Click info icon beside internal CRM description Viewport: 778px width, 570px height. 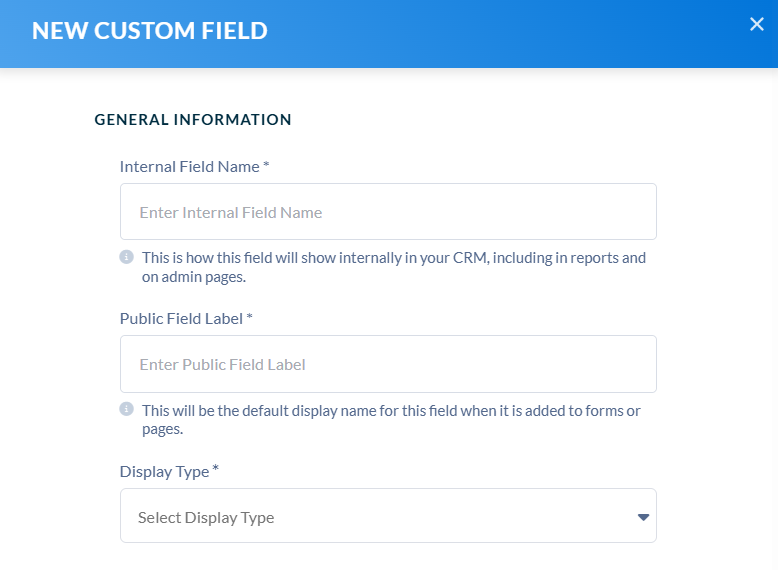pyautogui.click(x=127, y=257)
